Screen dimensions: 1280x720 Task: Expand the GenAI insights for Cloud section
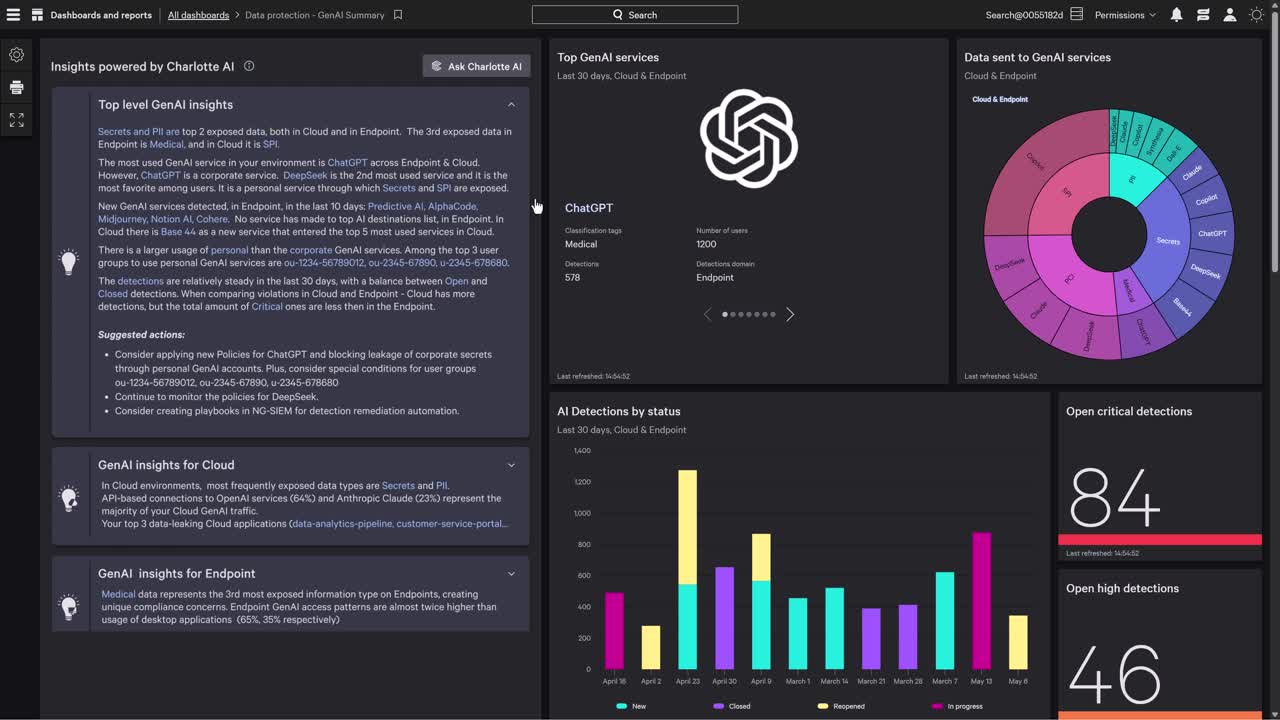click(511, 465)
